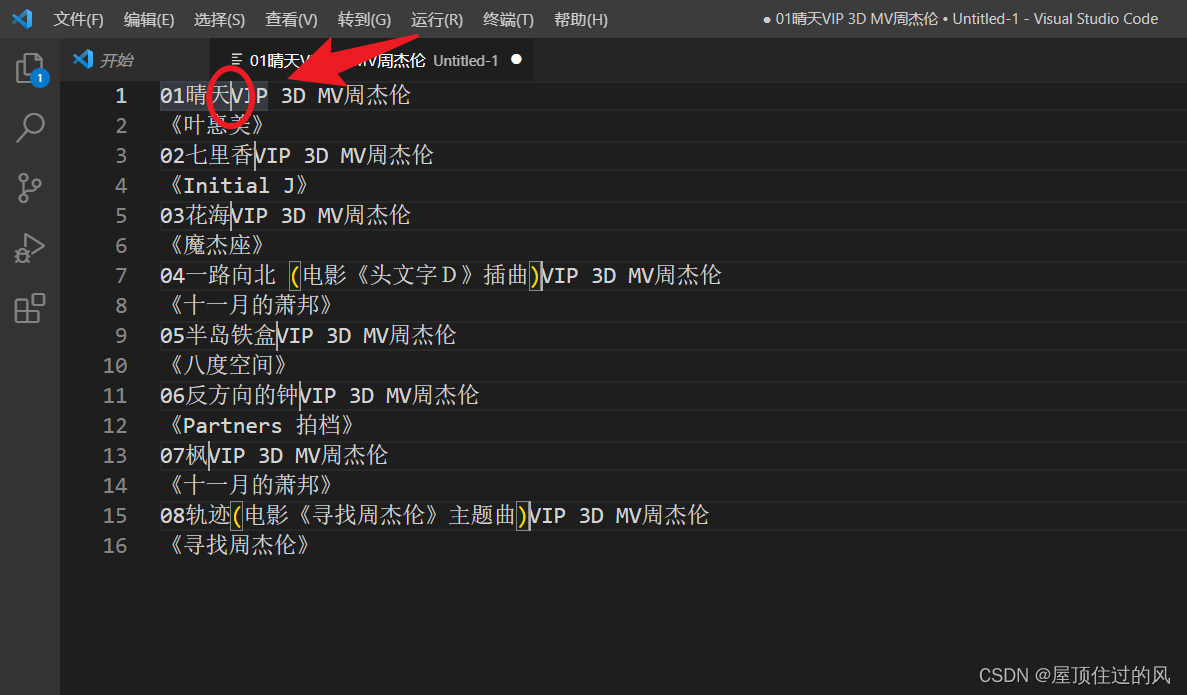Open the Run and Debug view

coord(30,248)
